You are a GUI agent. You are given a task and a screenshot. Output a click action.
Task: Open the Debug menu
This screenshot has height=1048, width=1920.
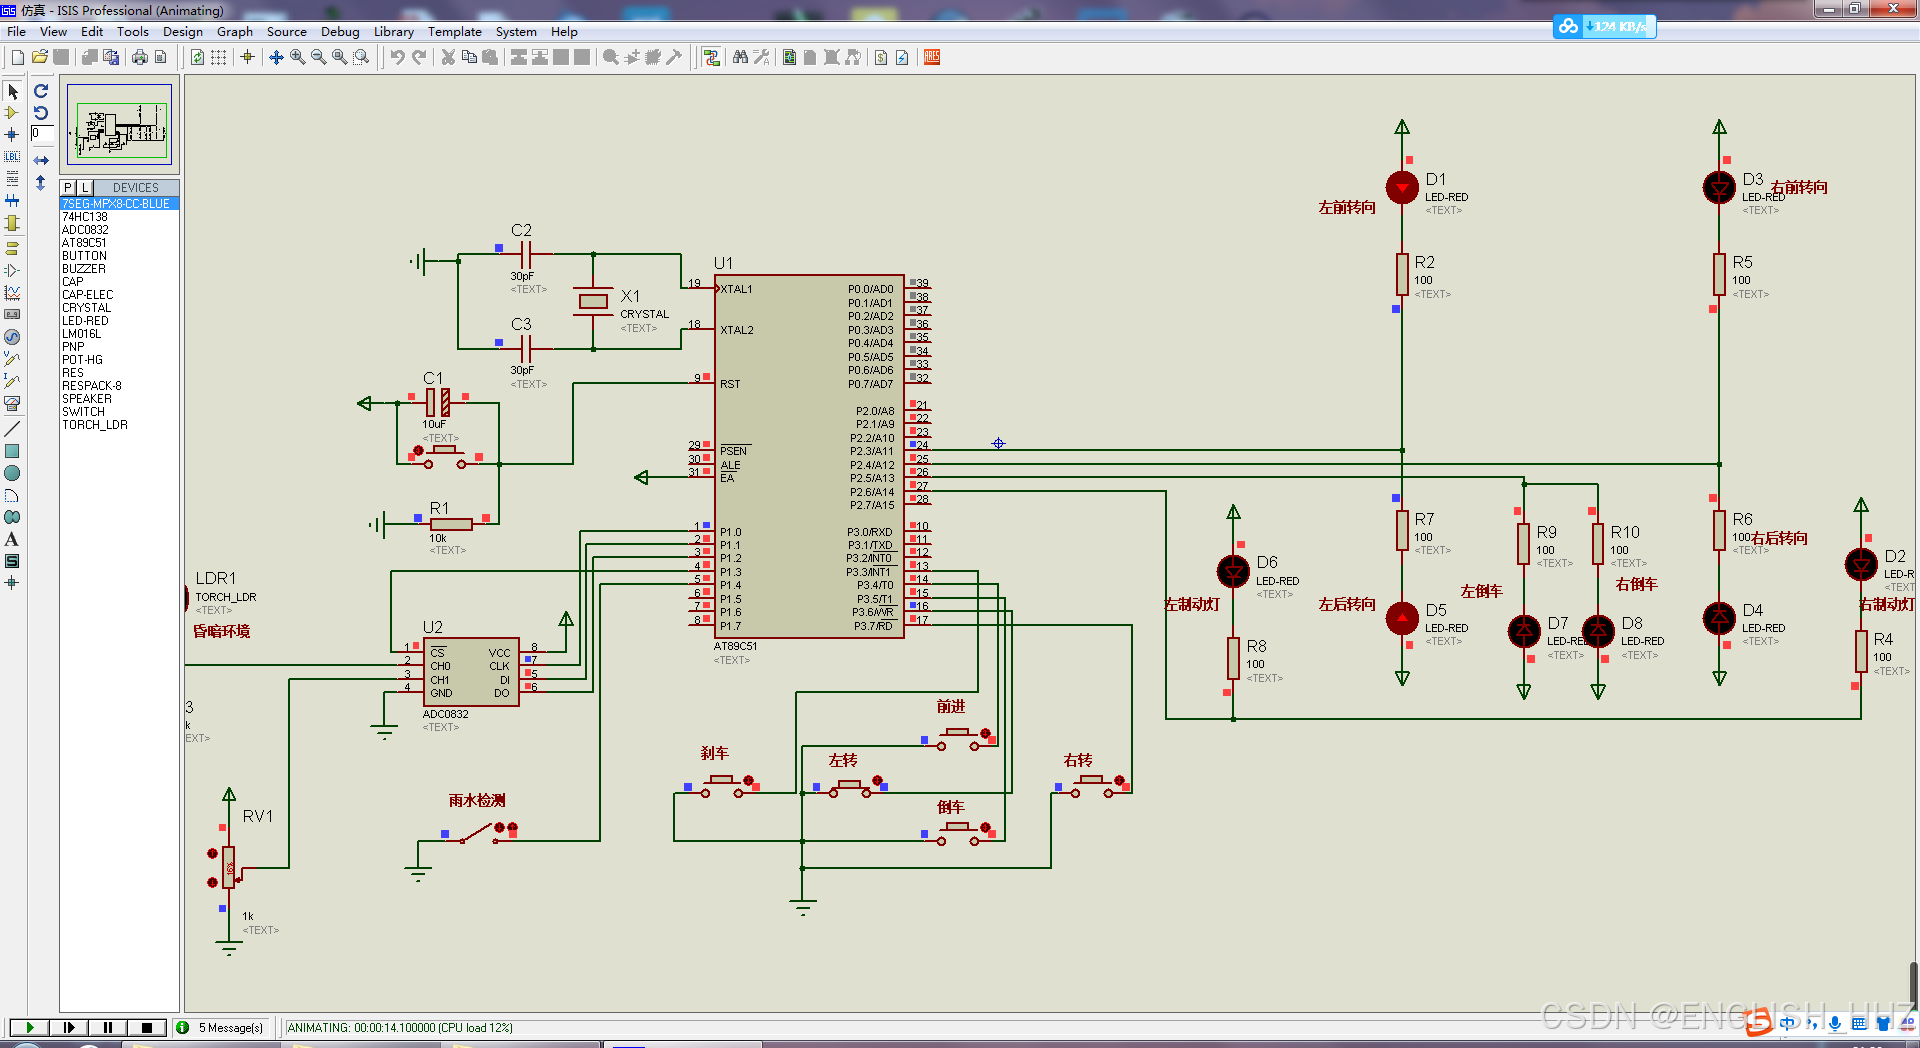coord(340,31)
